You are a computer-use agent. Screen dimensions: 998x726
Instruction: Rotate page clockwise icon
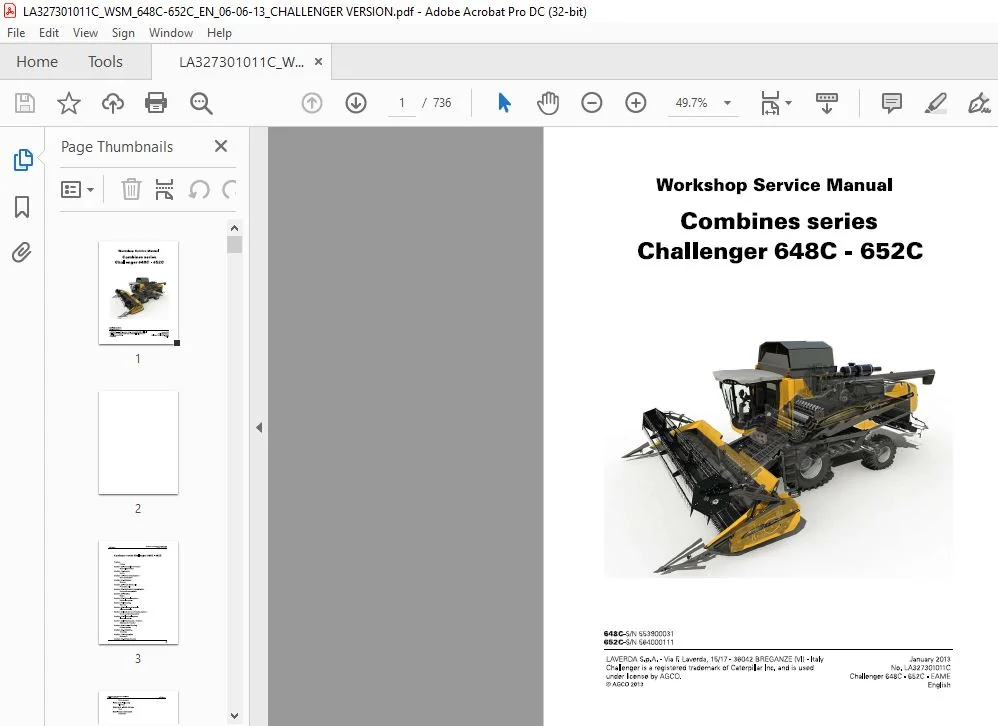click(x=229, y=189)
